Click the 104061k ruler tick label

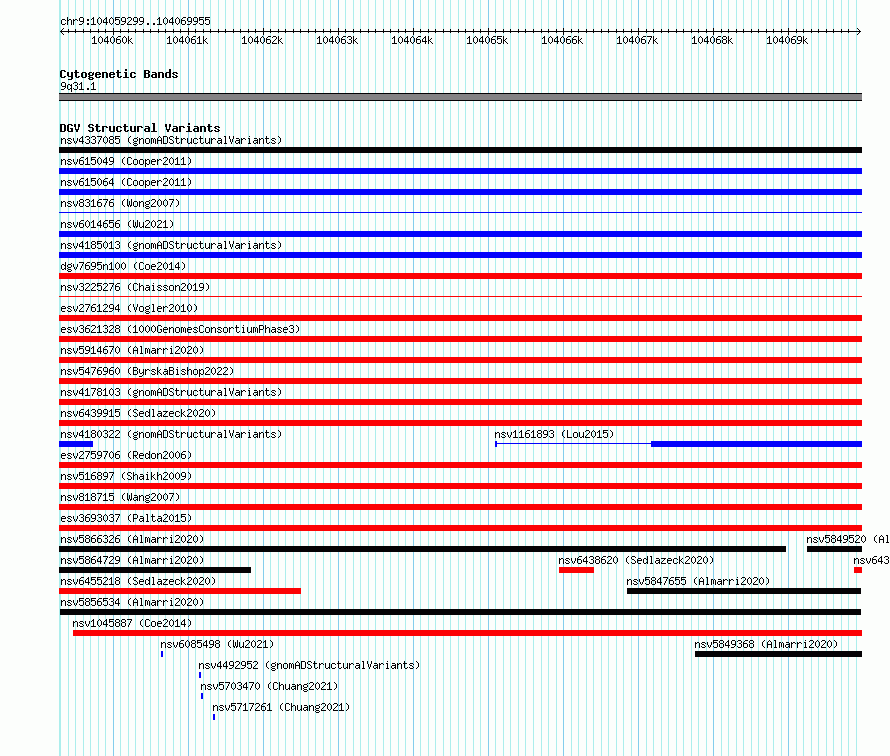[x=187, y=40]
